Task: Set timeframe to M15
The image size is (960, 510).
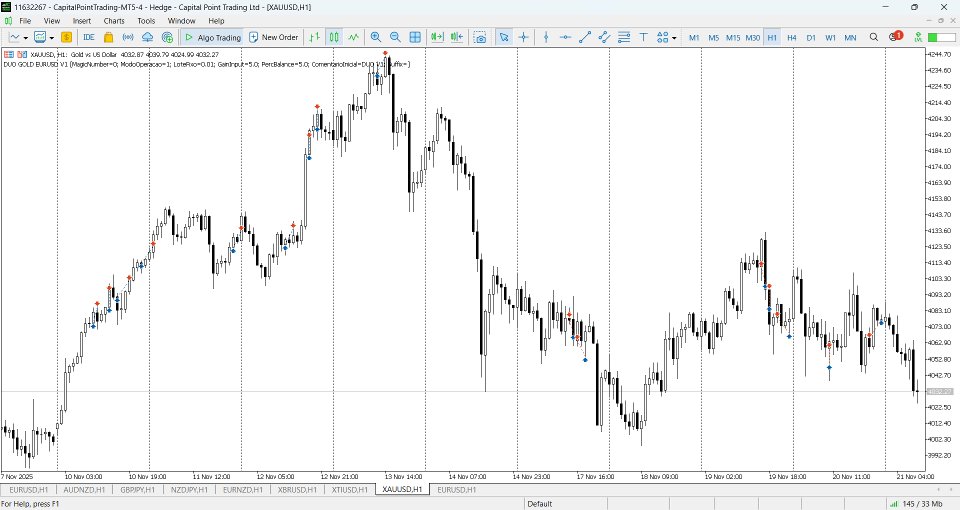Action: tap(733, 37)
